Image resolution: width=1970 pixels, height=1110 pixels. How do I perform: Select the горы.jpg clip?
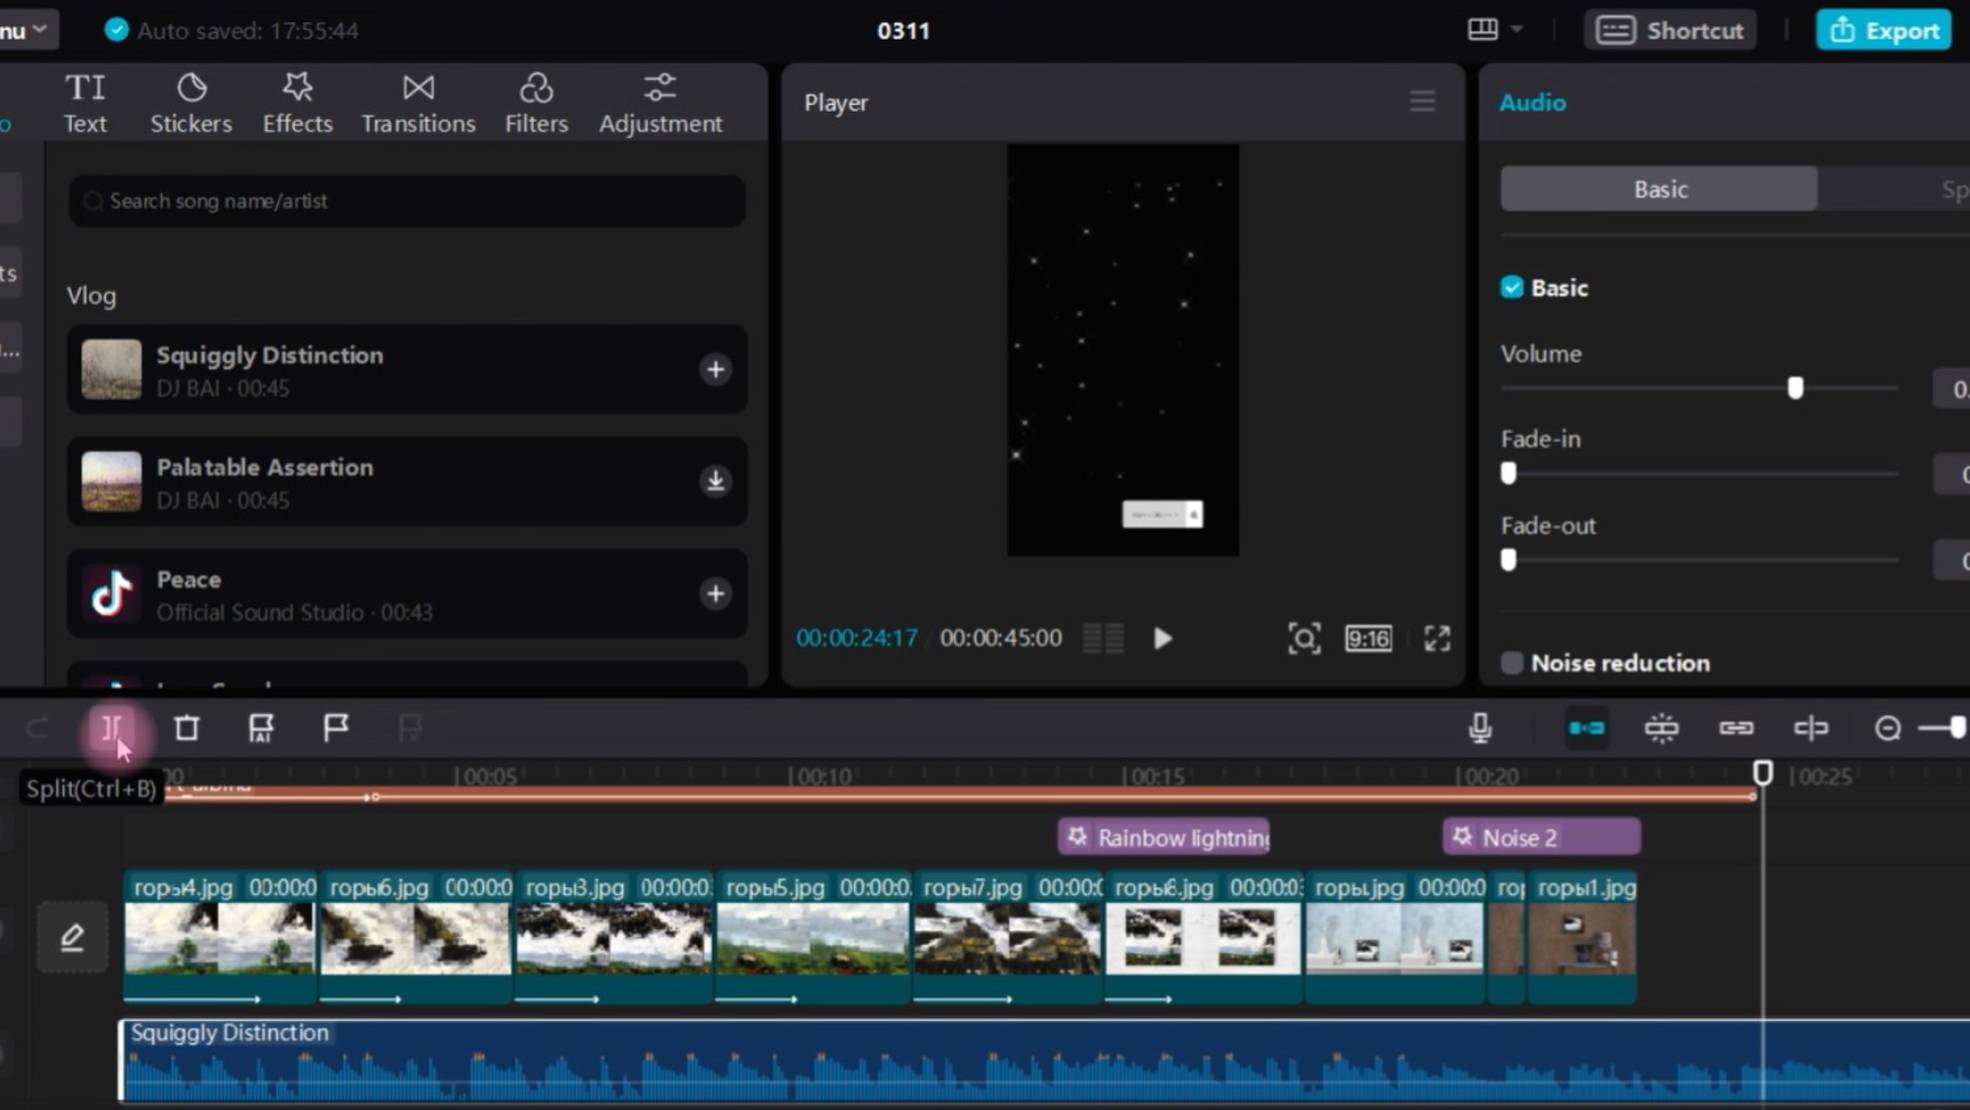click(x=1395, y=937)
